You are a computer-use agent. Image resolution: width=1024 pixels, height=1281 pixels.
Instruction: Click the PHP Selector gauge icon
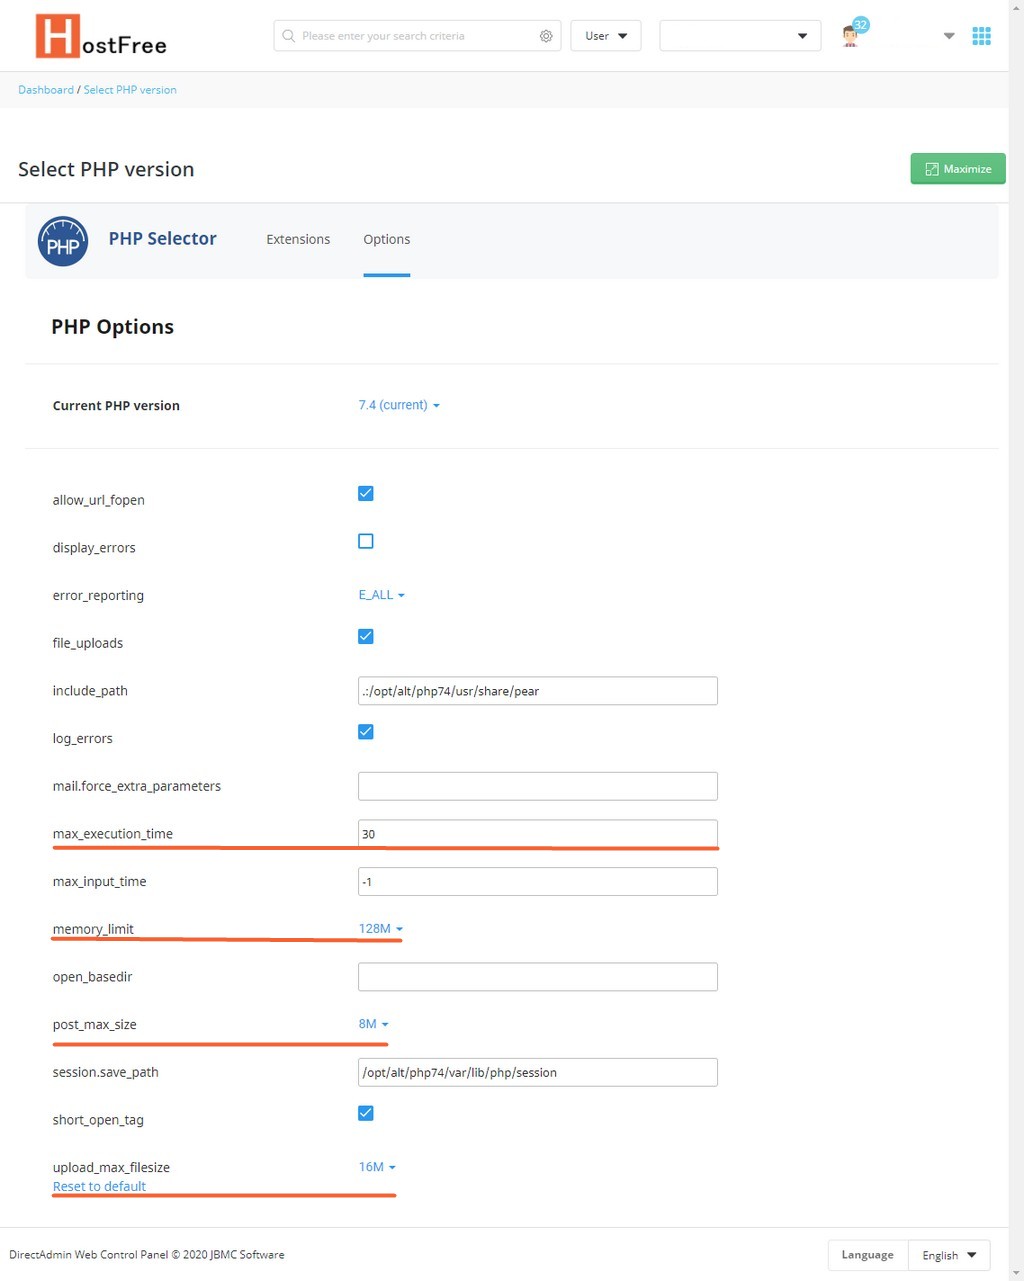coord(62,241)
